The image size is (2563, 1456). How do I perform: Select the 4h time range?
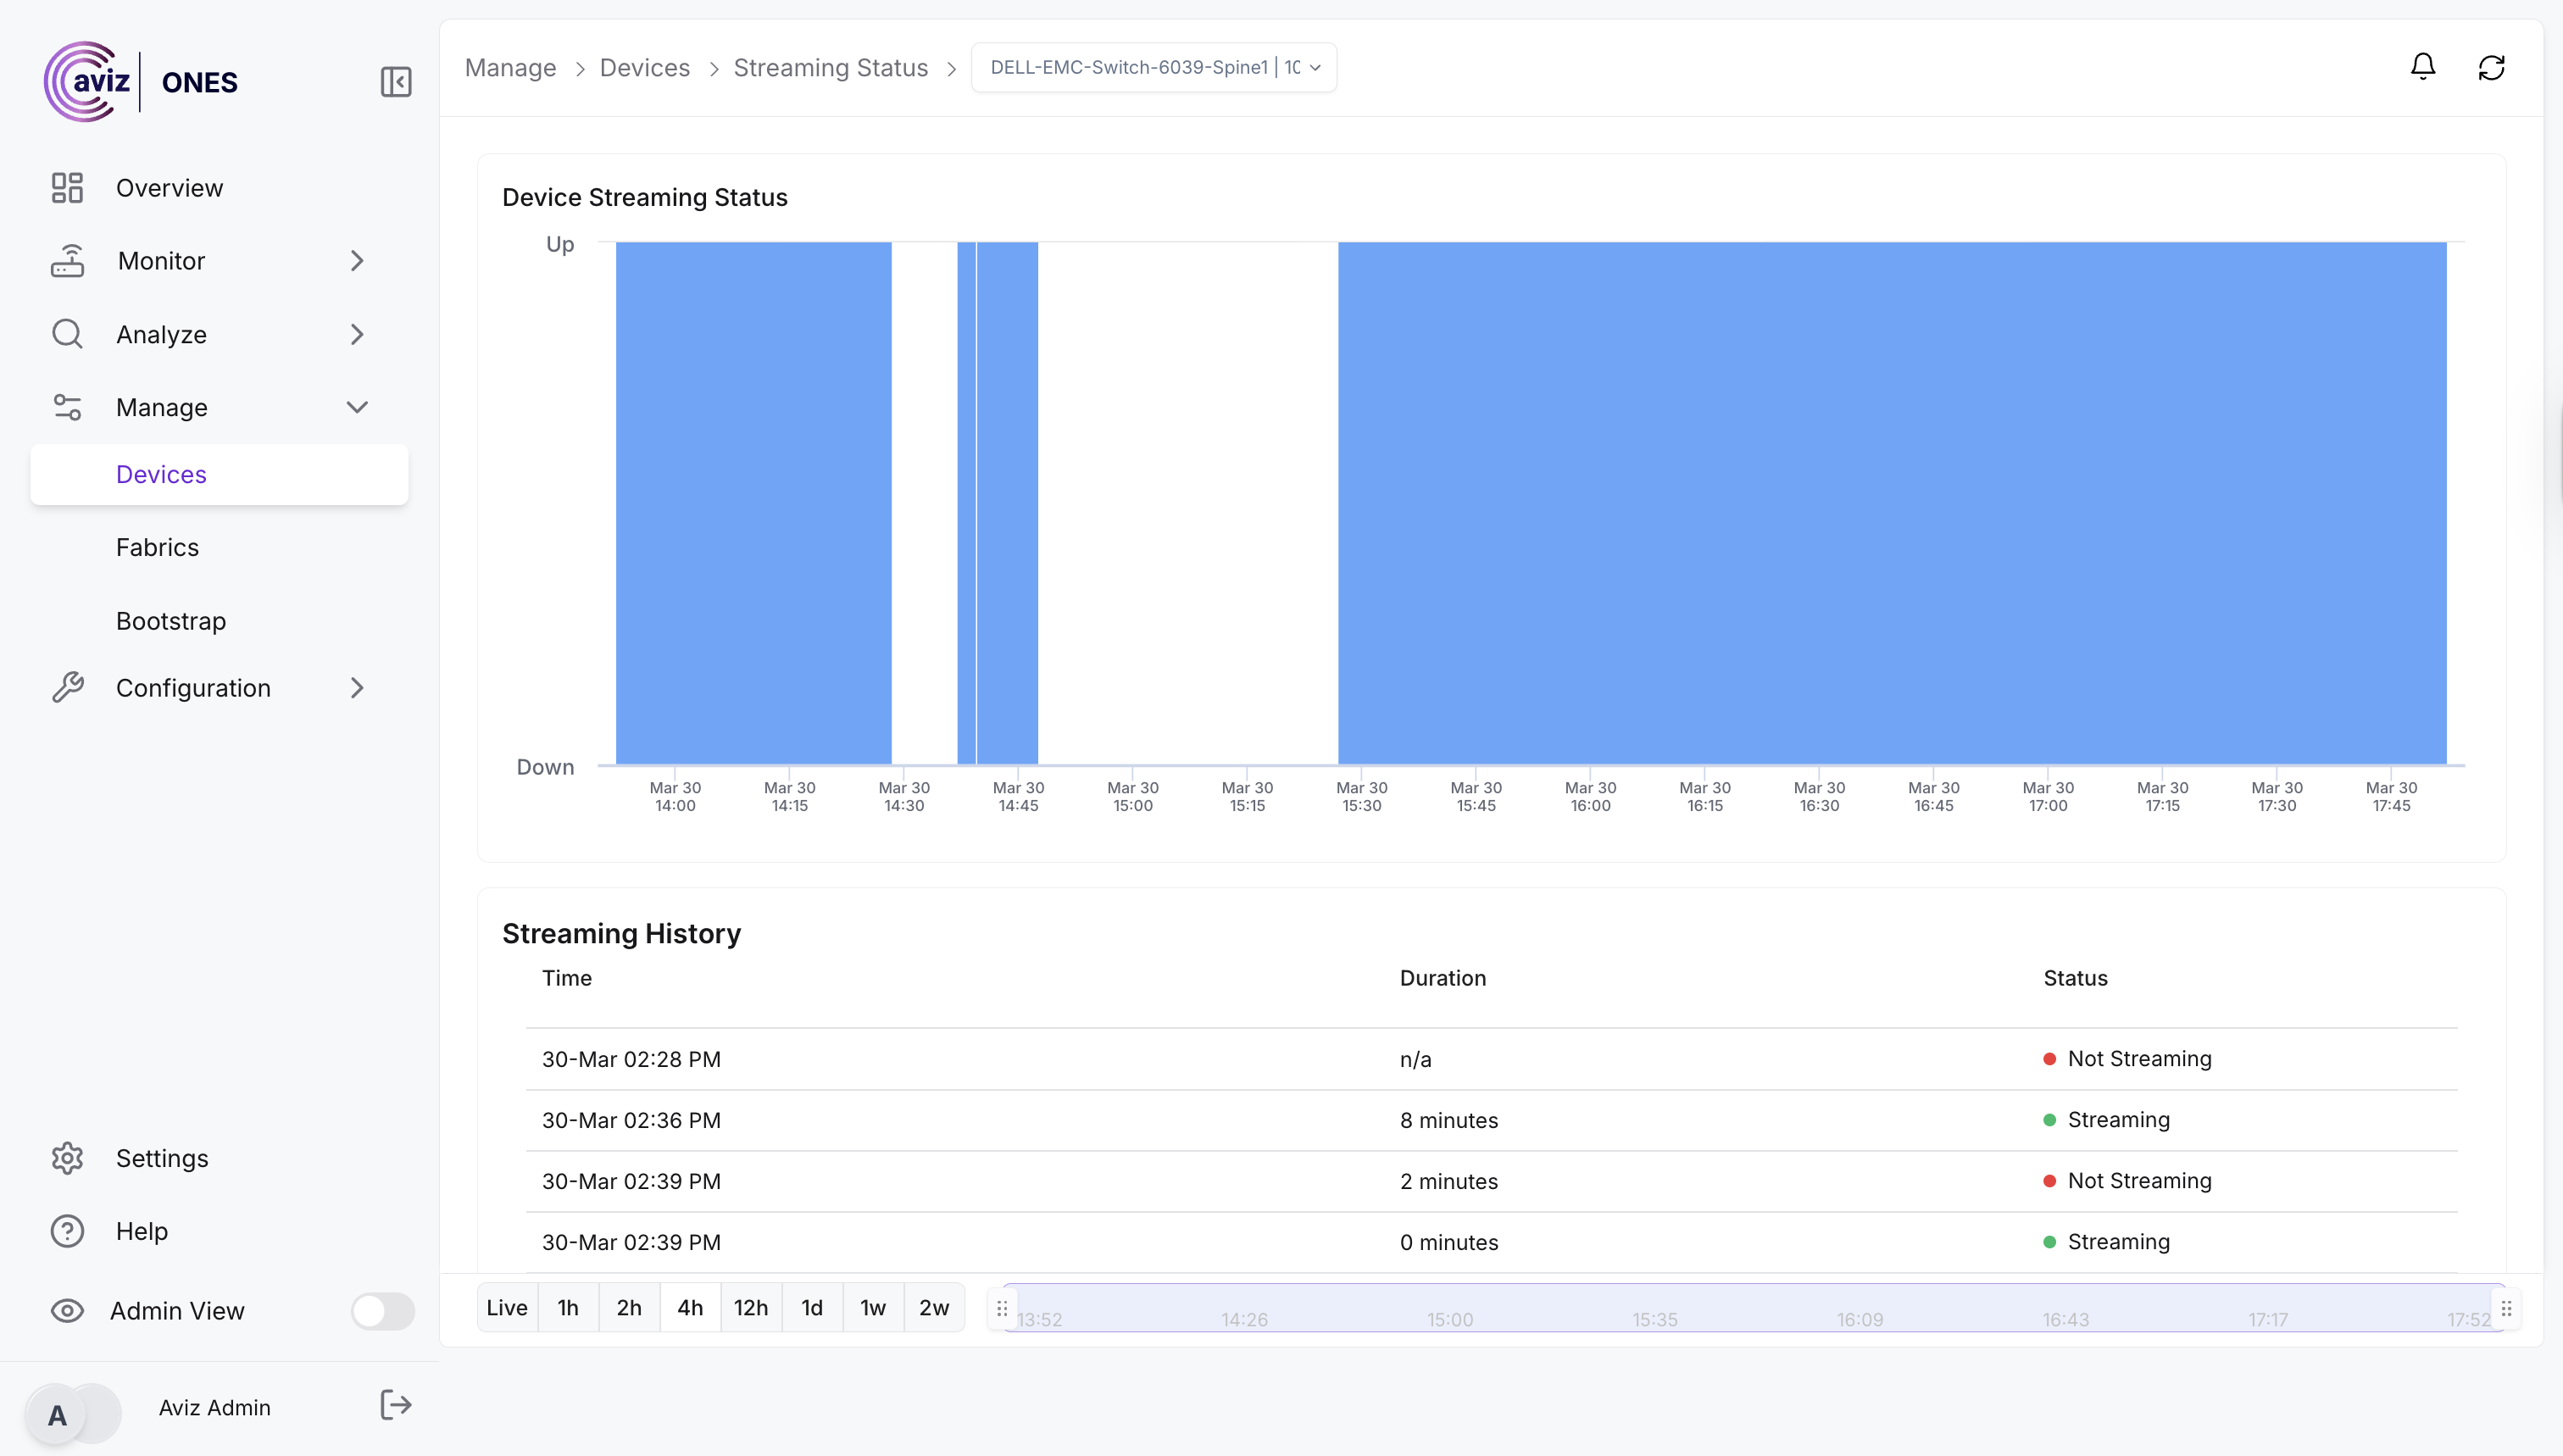pos(690,1308)
